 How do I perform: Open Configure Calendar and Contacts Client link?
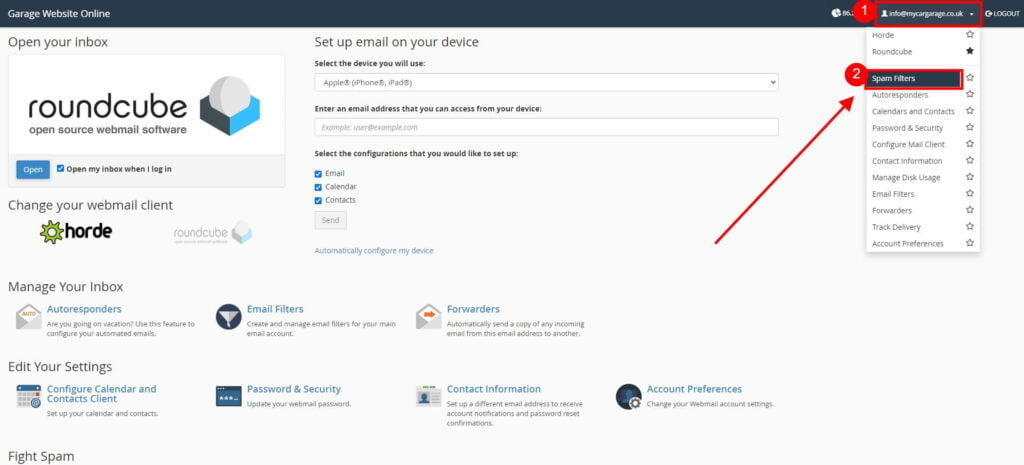click(x=101, y=394)
